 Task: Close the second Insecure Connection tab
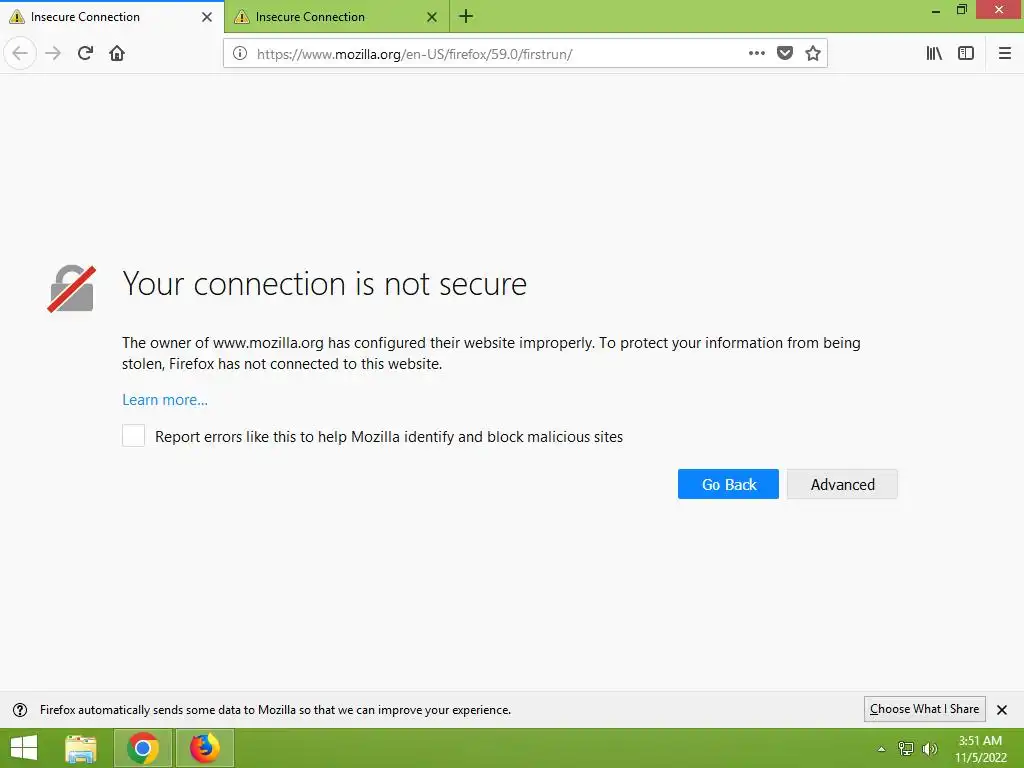point(432,17)
